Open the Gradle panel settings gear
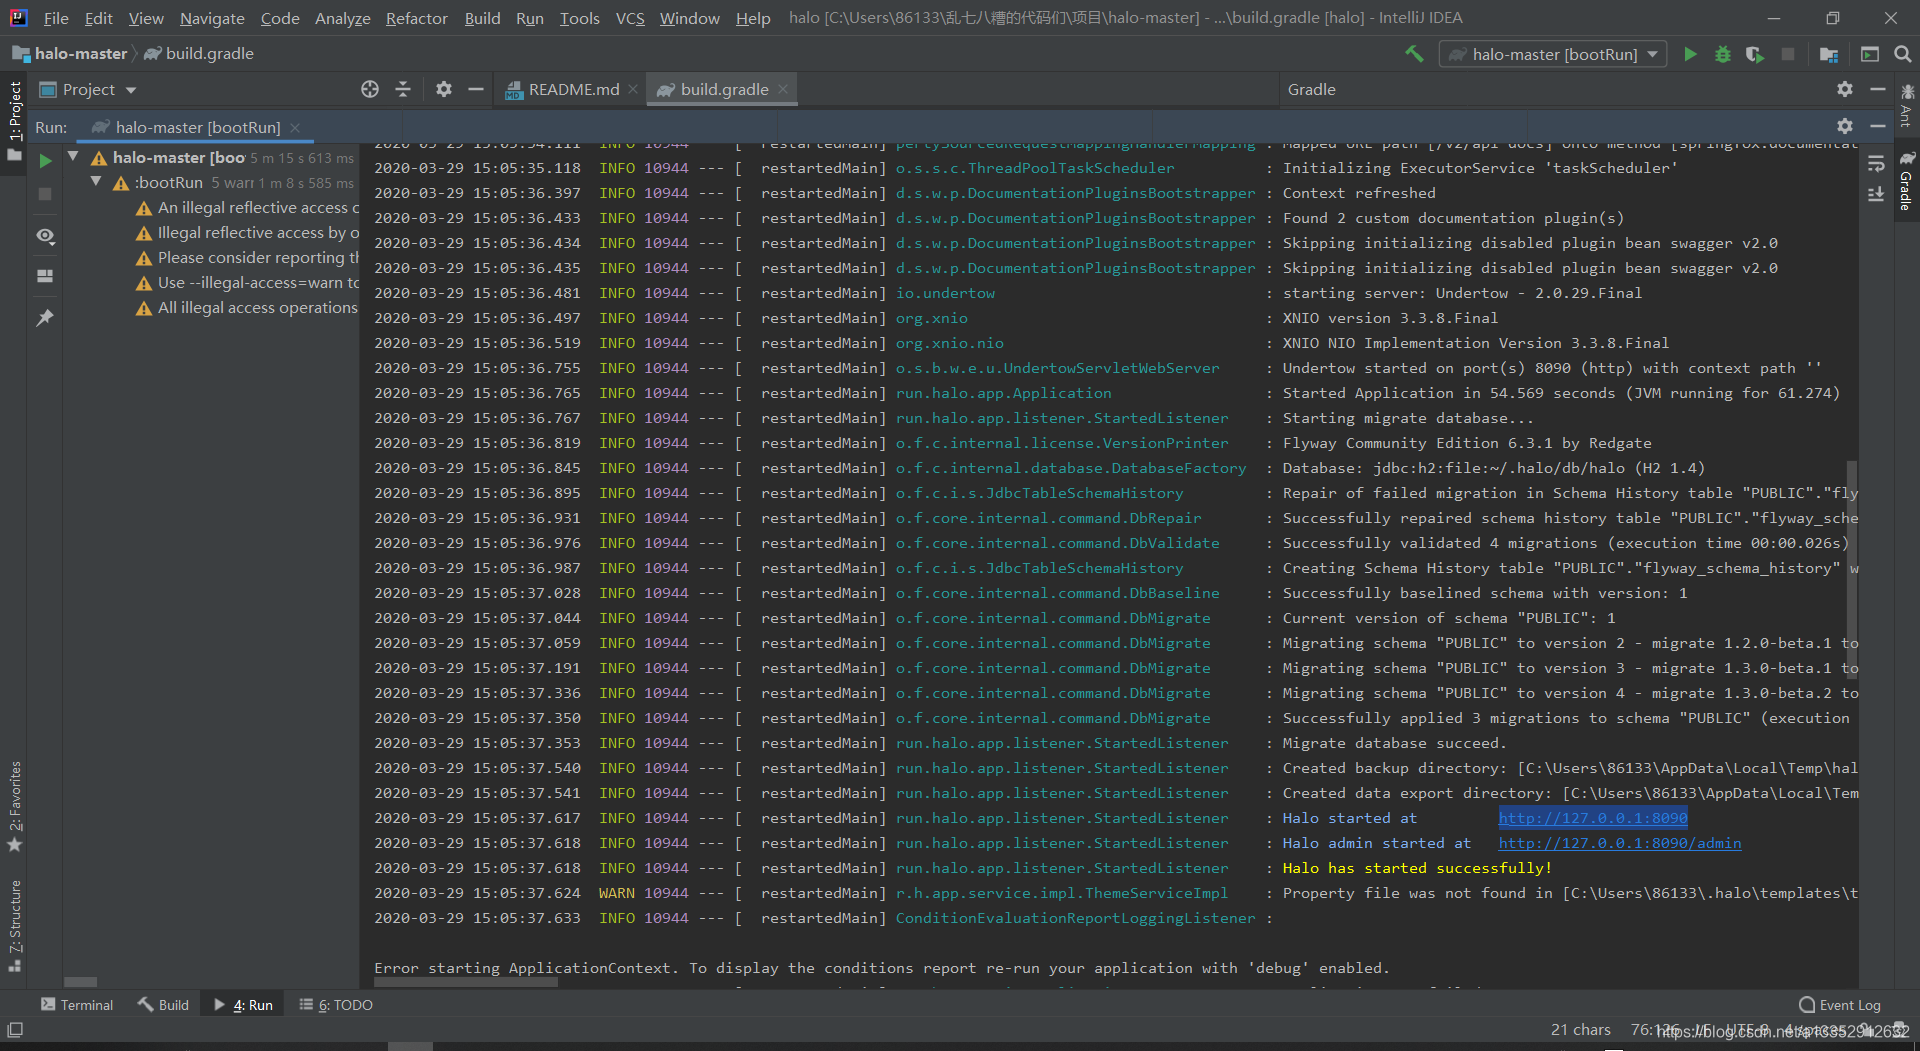Screen dimensions: 1920x1051 [x=1845, y=89]
